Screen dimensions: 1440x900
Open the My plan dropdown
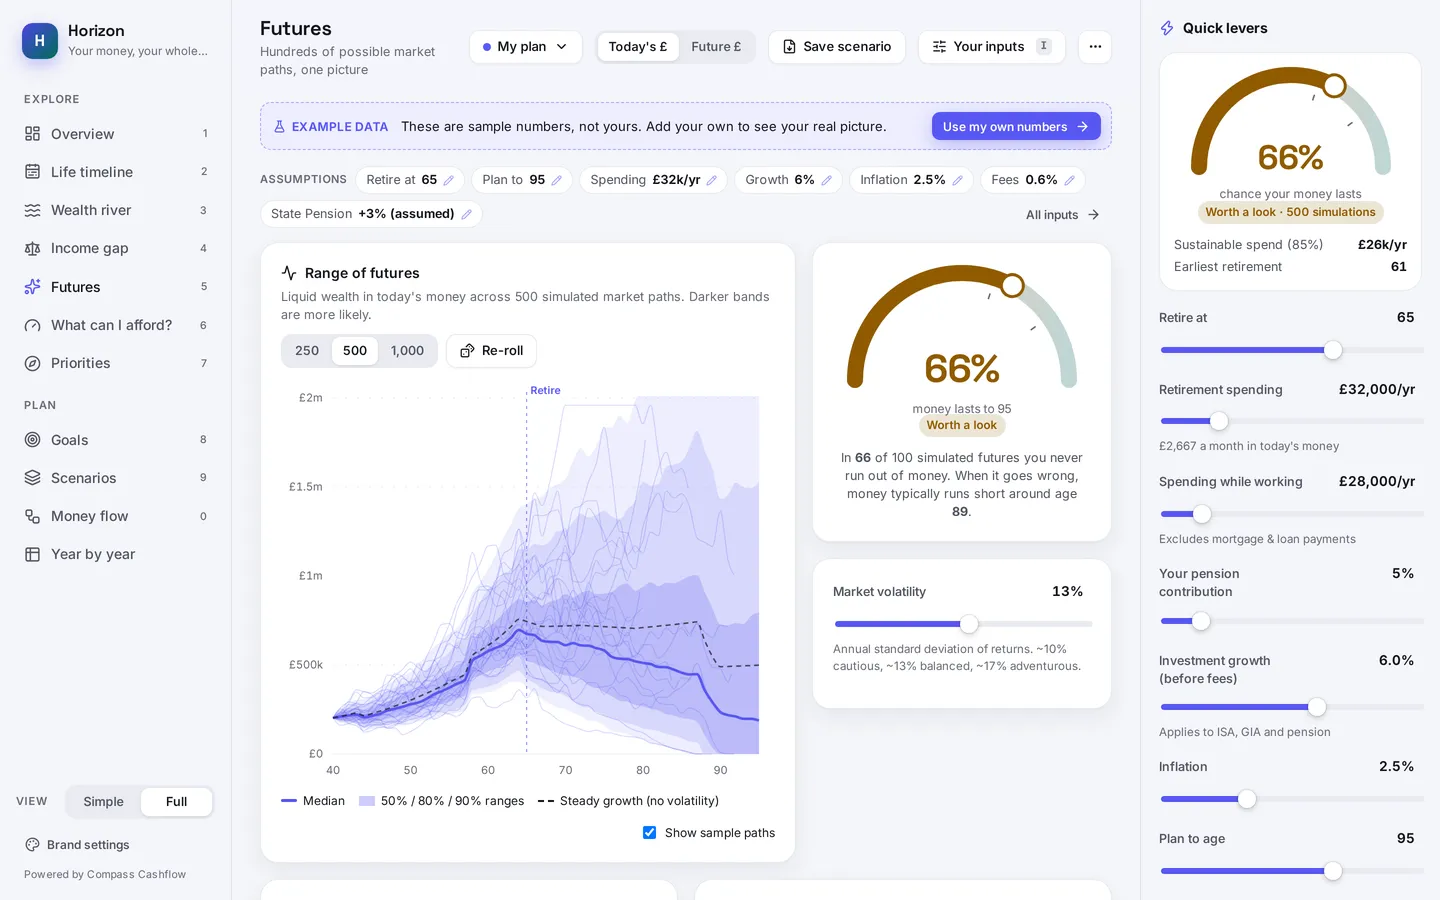526,47
